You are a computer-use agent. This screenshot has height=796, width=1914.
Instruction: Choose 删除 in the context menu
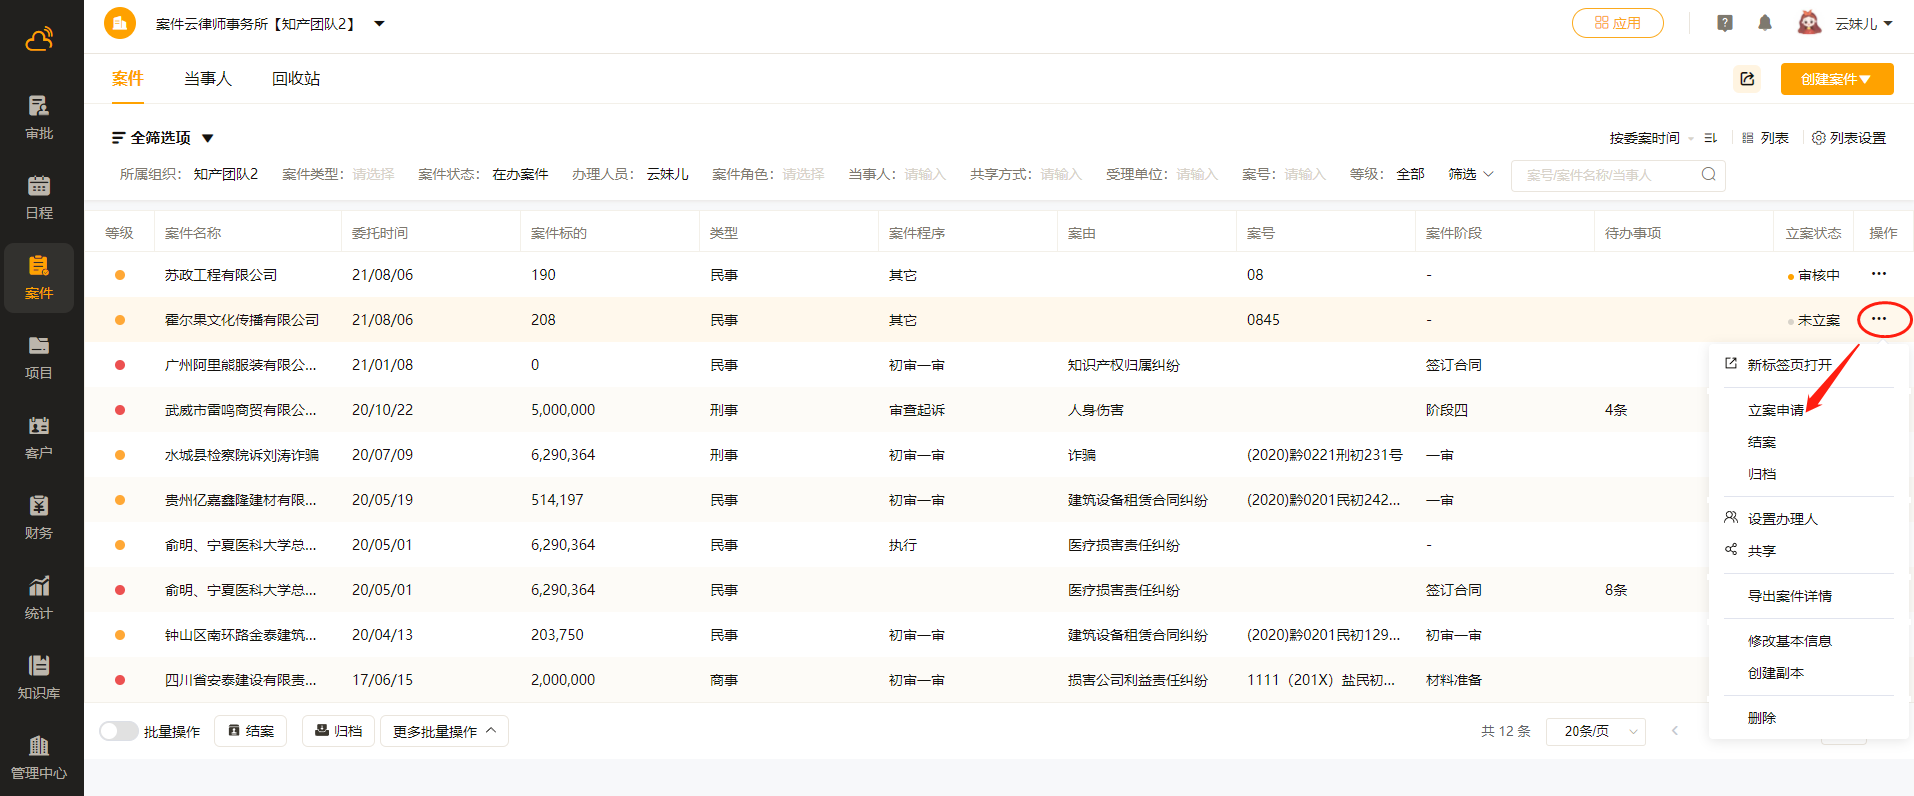(1761, 718)
